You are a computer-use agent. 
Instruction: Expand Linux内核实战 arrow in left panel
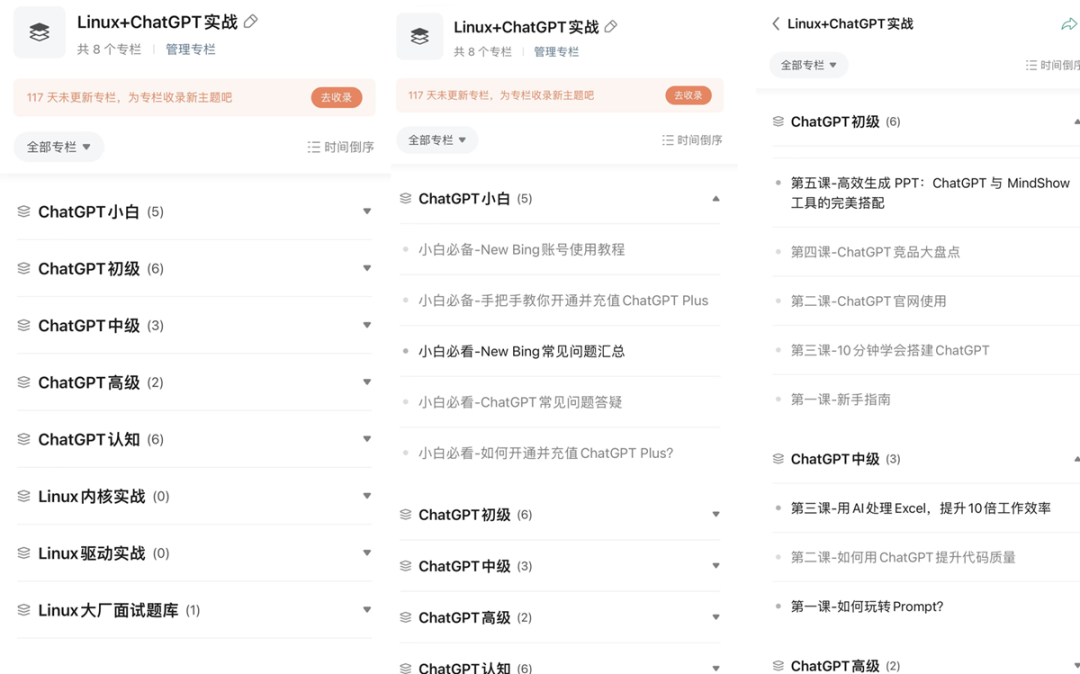(367, 496)
